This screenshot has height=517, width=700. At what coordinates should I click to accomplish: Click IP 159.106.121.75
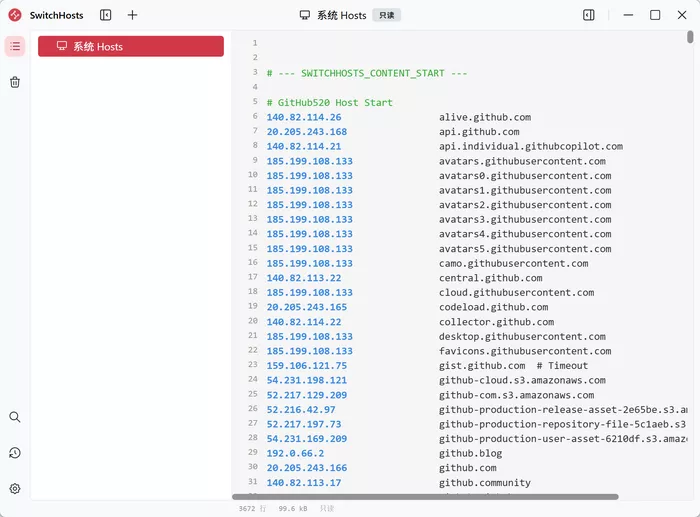pos(307,366)
